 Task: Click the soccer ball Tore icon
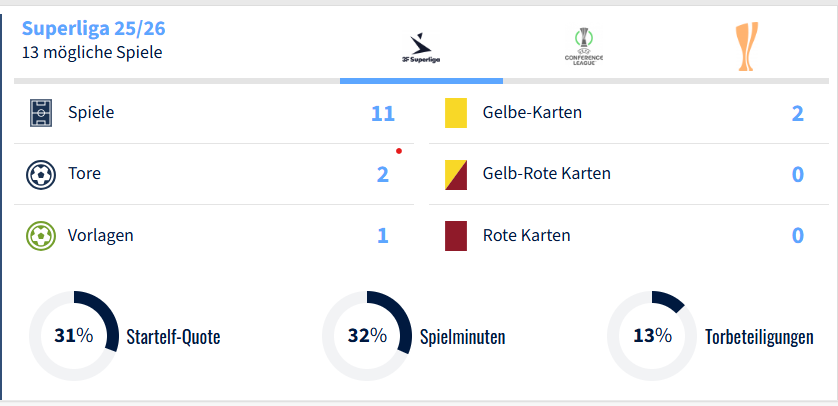click(41, 174)
